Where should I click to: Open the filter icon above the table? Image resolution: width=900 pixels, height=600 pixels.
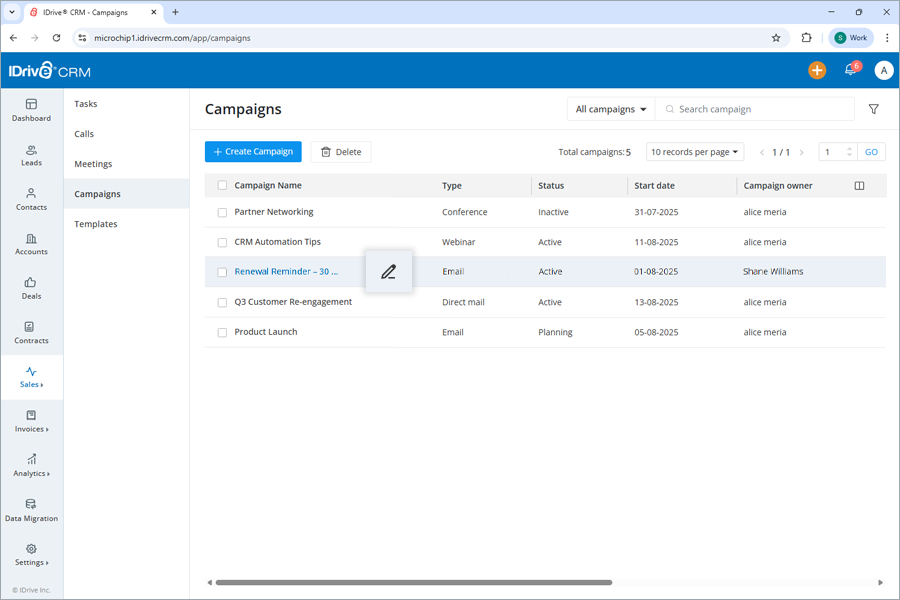[873, 108]
